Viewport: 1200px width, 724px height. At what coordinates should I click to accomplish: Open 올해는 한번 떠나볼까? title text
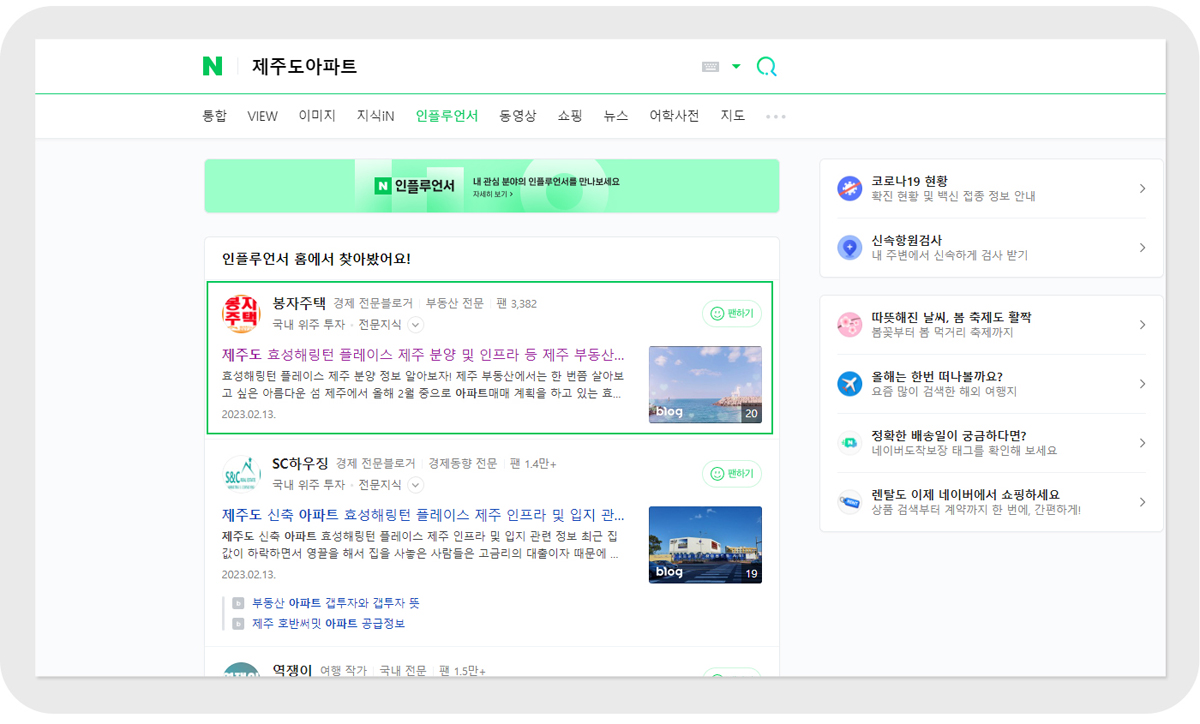937,376
